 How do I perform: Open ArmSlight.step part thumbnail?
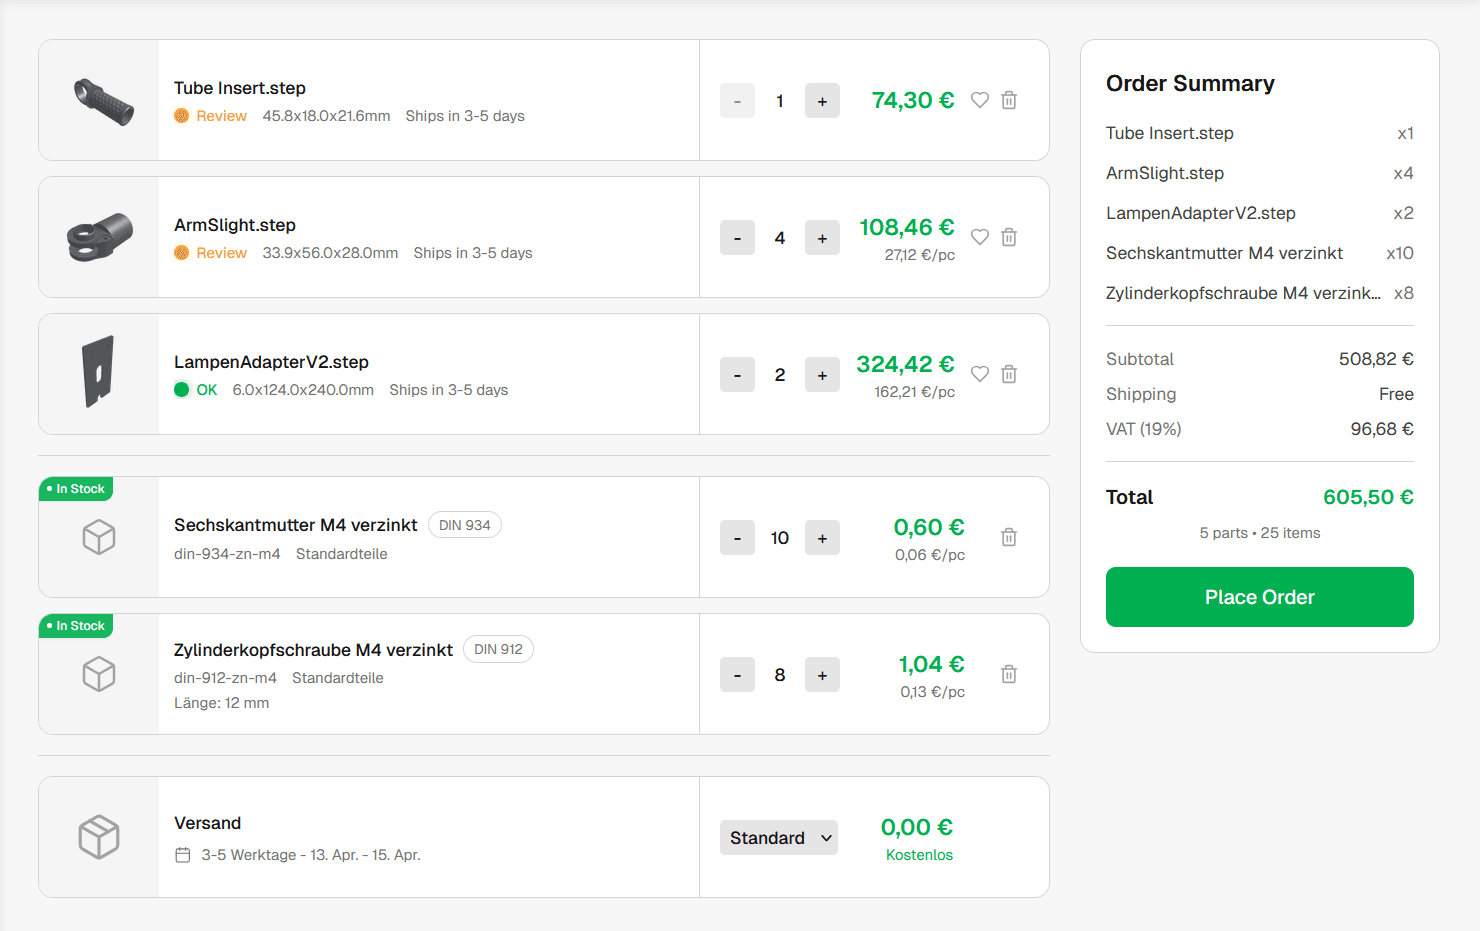(x=99, y=237)
